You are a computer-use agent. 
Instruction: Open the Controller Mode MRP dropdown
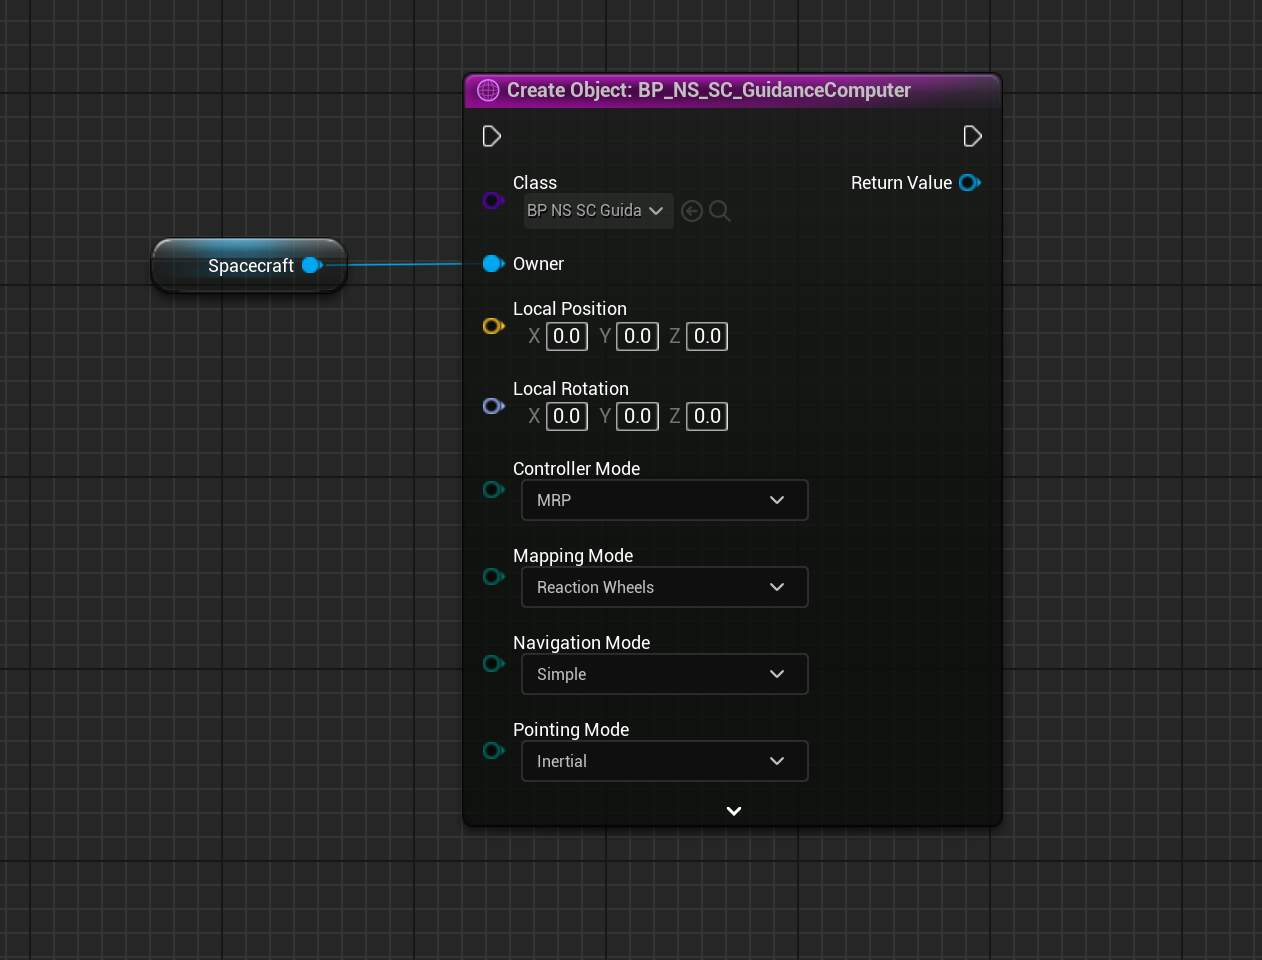pyautogui.click(x=665, y=500)
